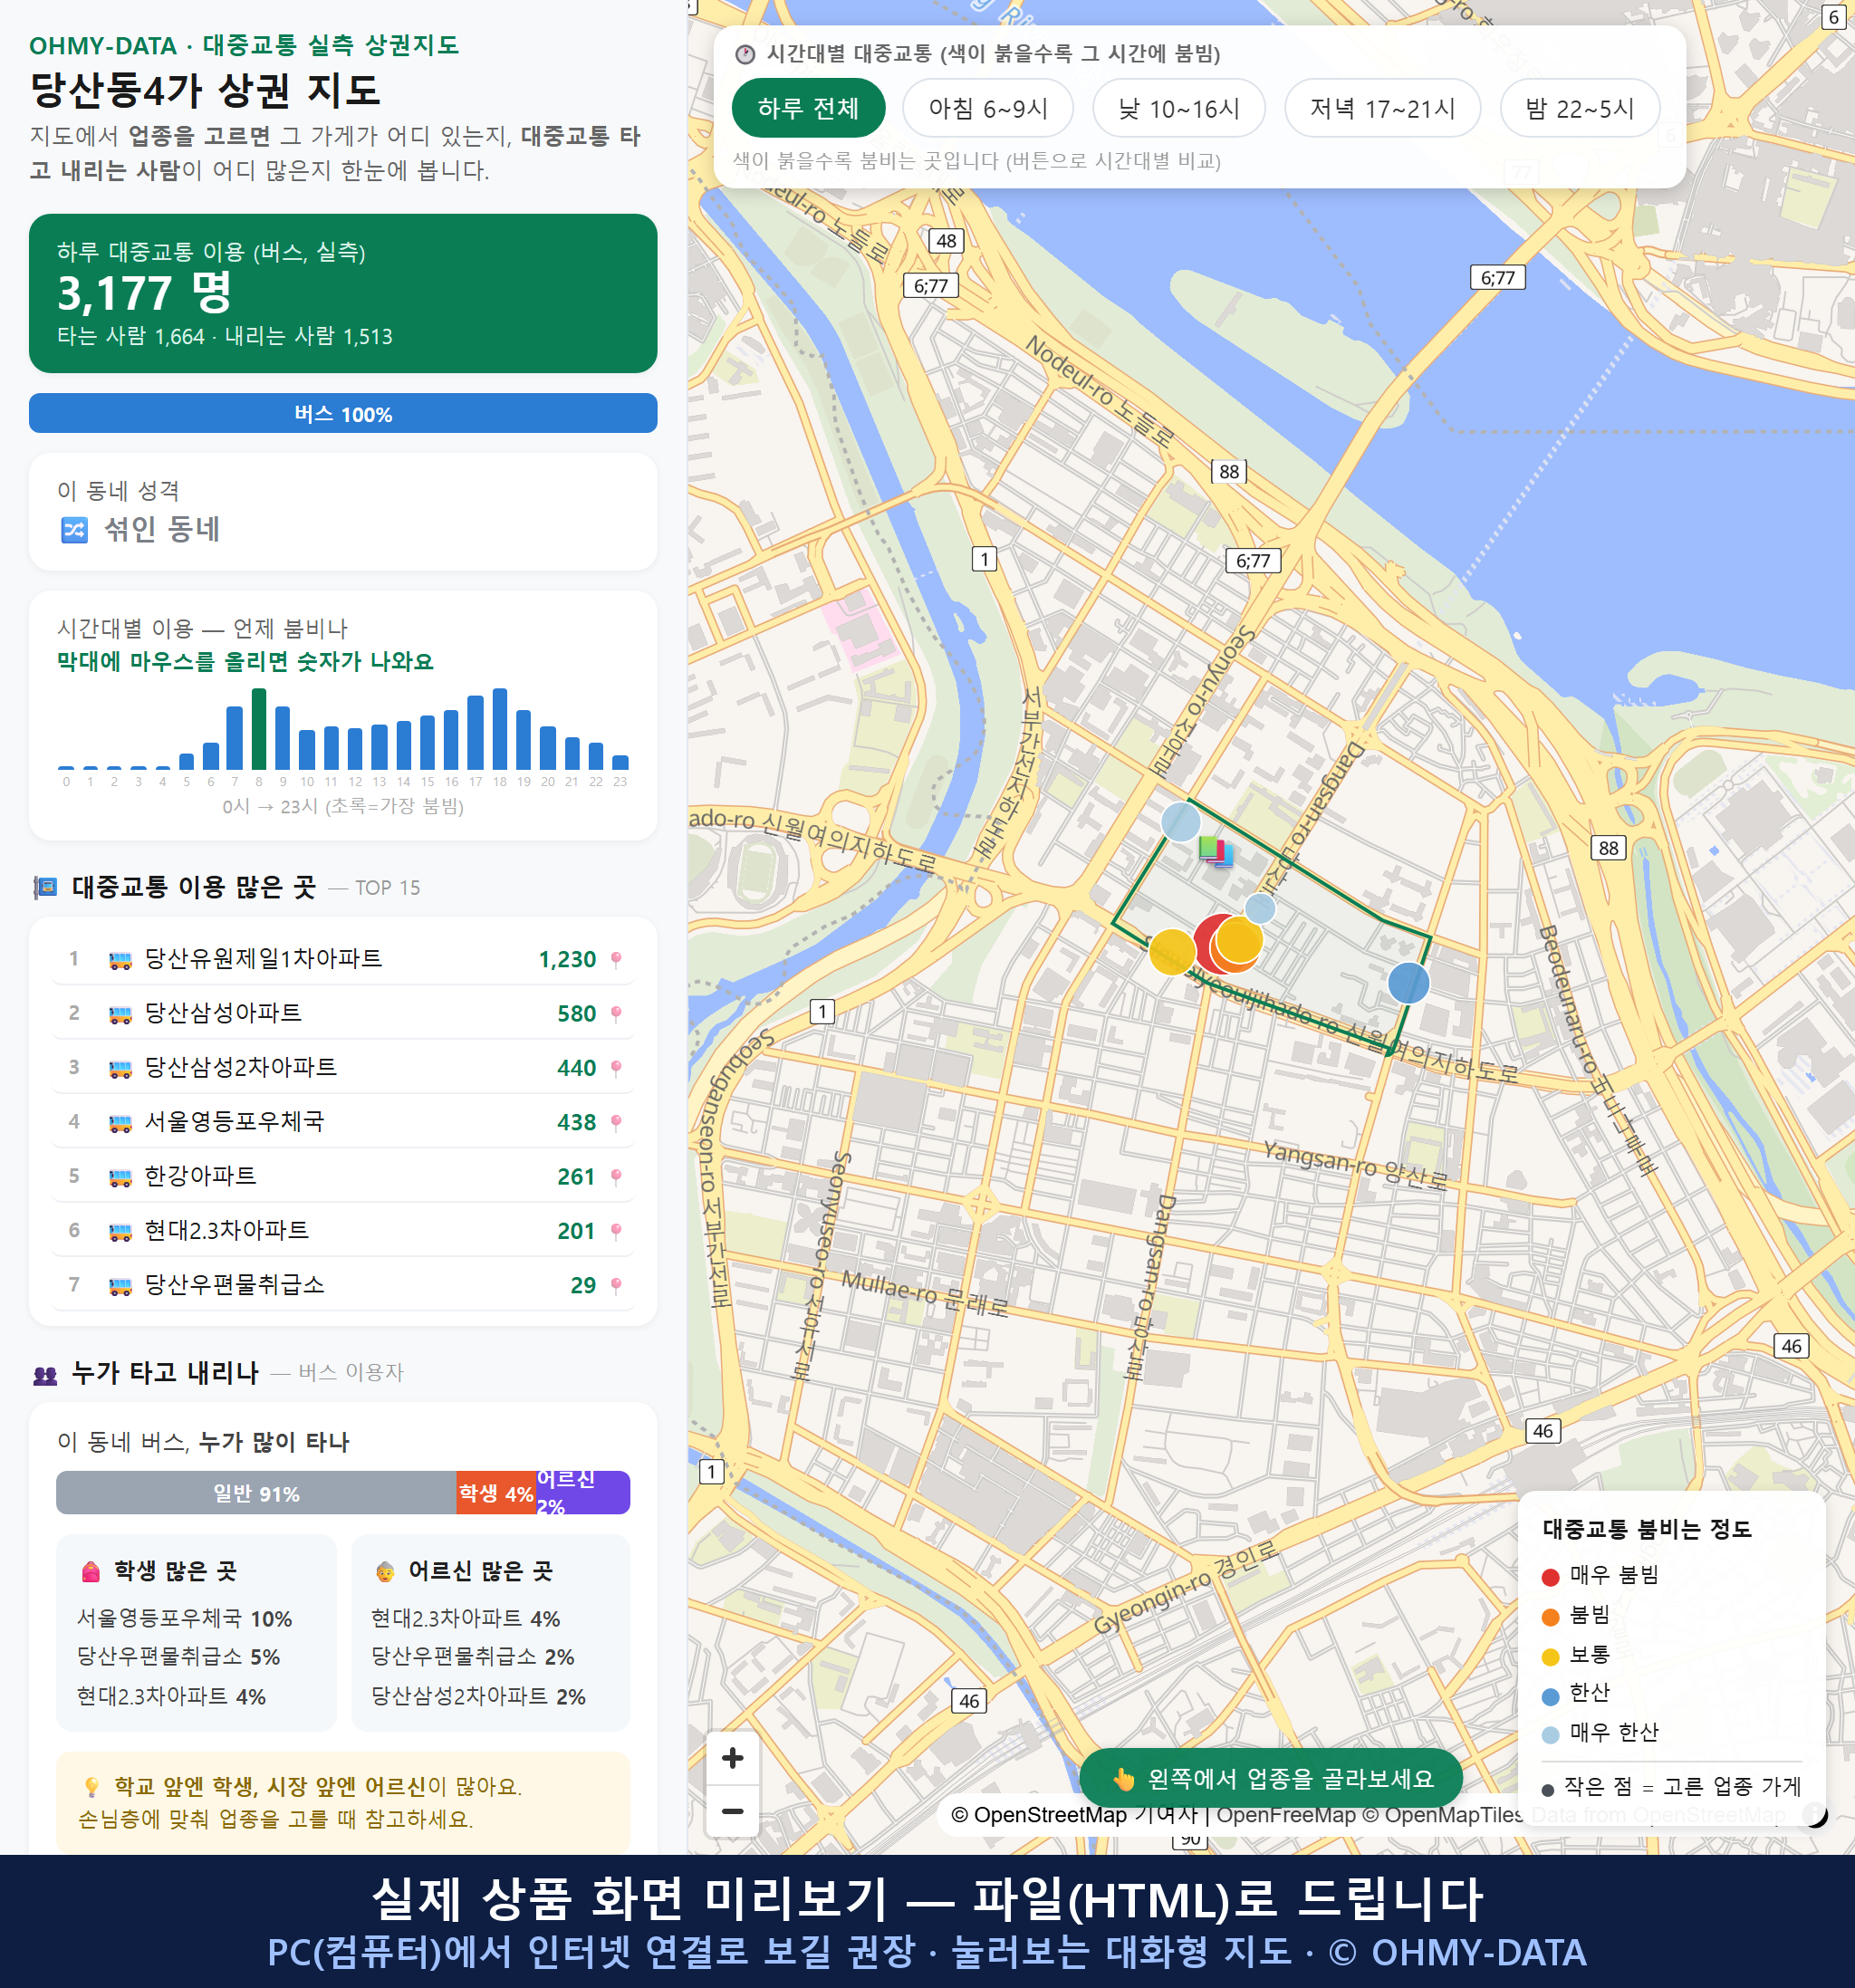This screenshot has width=1855, height=1988.
Task: Click the 어르신 2% purple bar segment
Action: 583,1493
